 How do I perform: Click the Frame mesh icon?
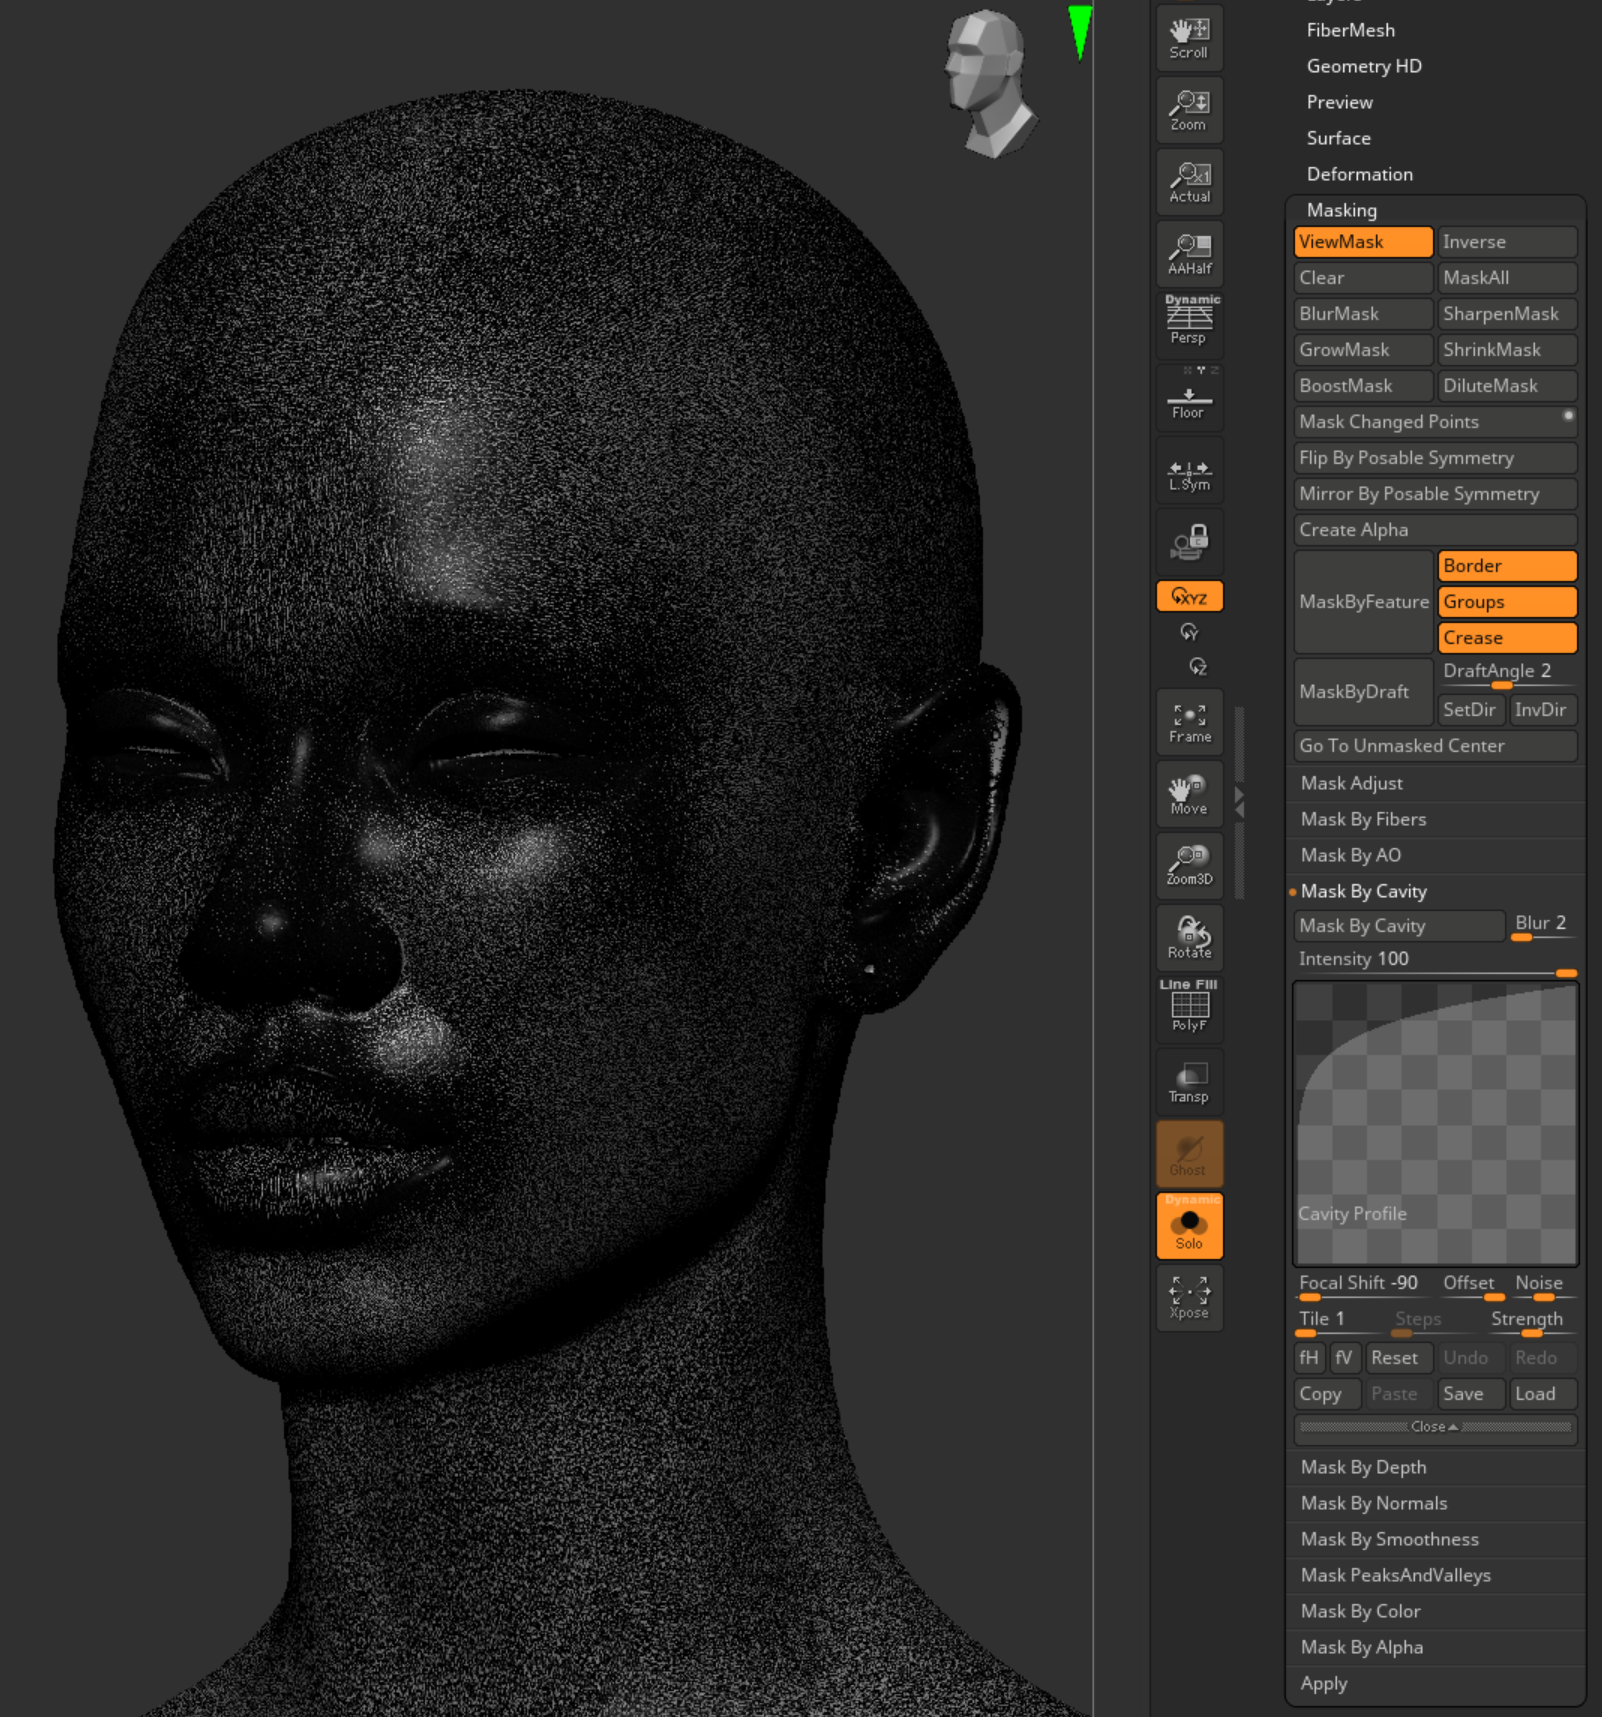1189,723
